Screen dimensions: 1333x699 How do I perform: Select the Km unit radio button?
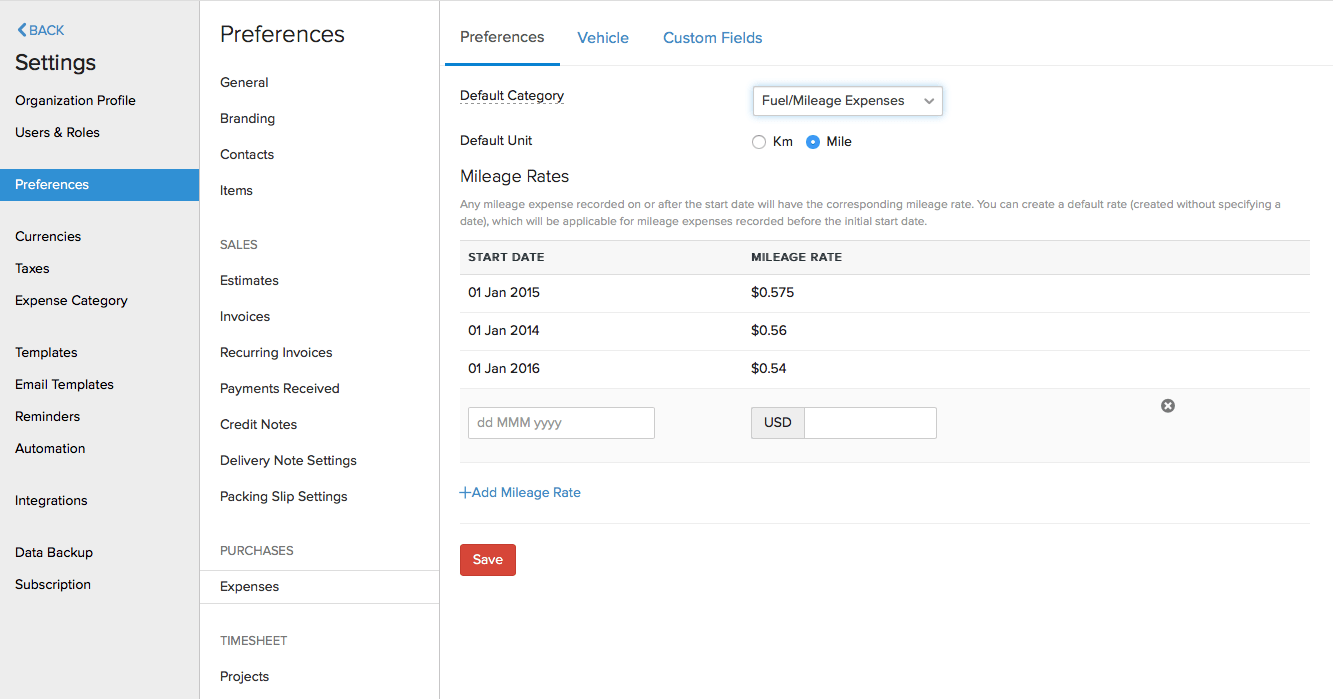pos(759,142)
